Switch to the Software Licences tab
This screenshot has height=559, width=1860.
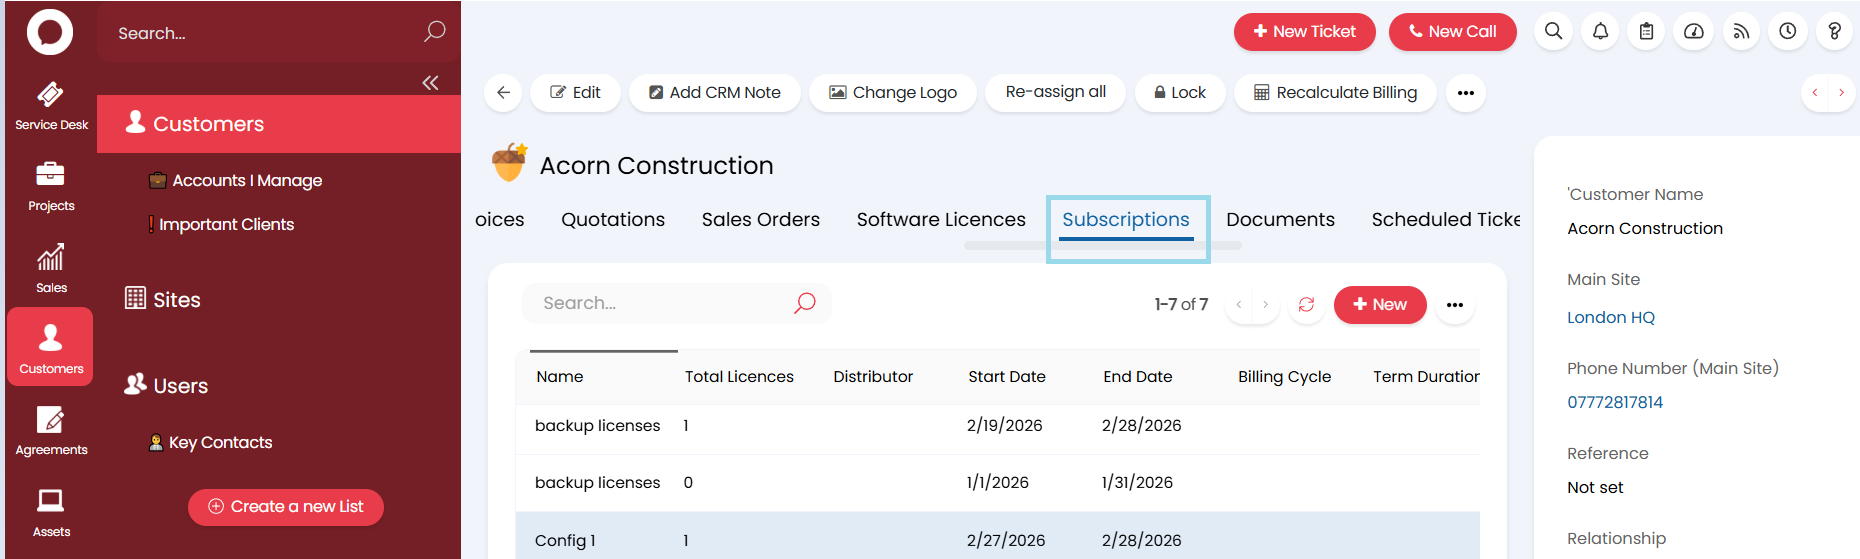pos(940,220)
